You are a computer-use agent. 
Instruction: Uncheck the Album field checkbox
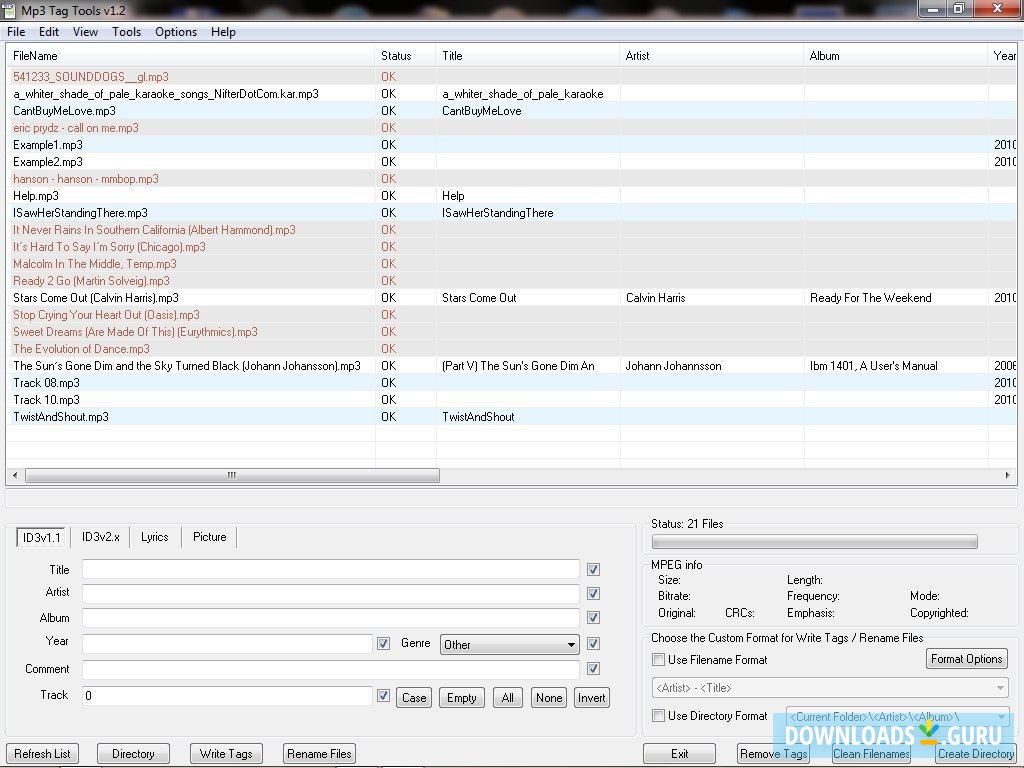pos(593,618)
